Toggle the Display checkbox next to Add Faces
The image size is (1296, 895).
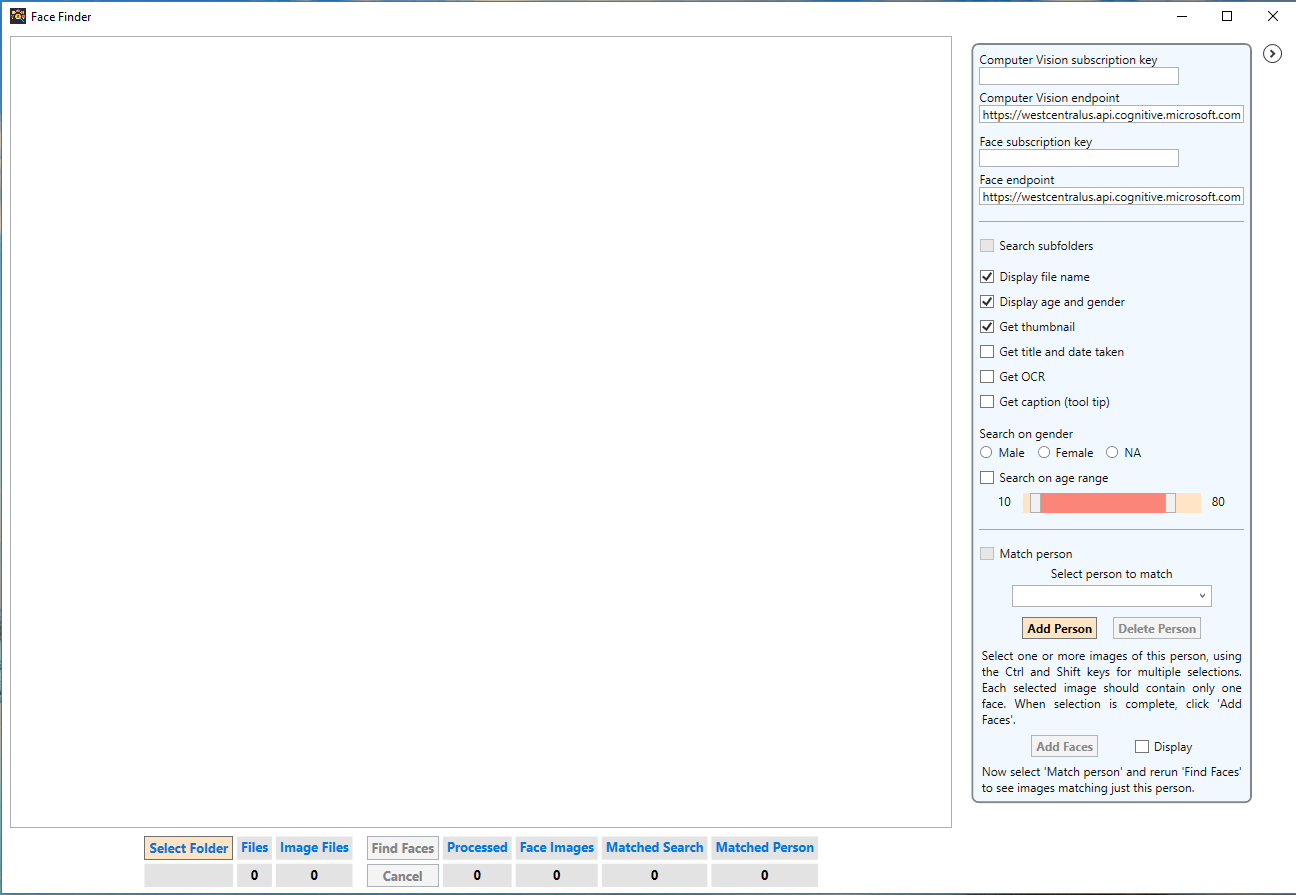(x=1142, y=747)
